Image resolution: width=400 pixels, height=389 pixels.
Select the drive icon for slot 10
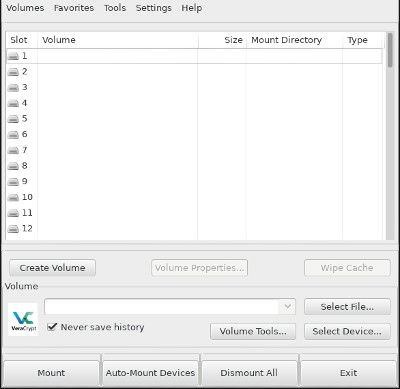tap(13, 197)
